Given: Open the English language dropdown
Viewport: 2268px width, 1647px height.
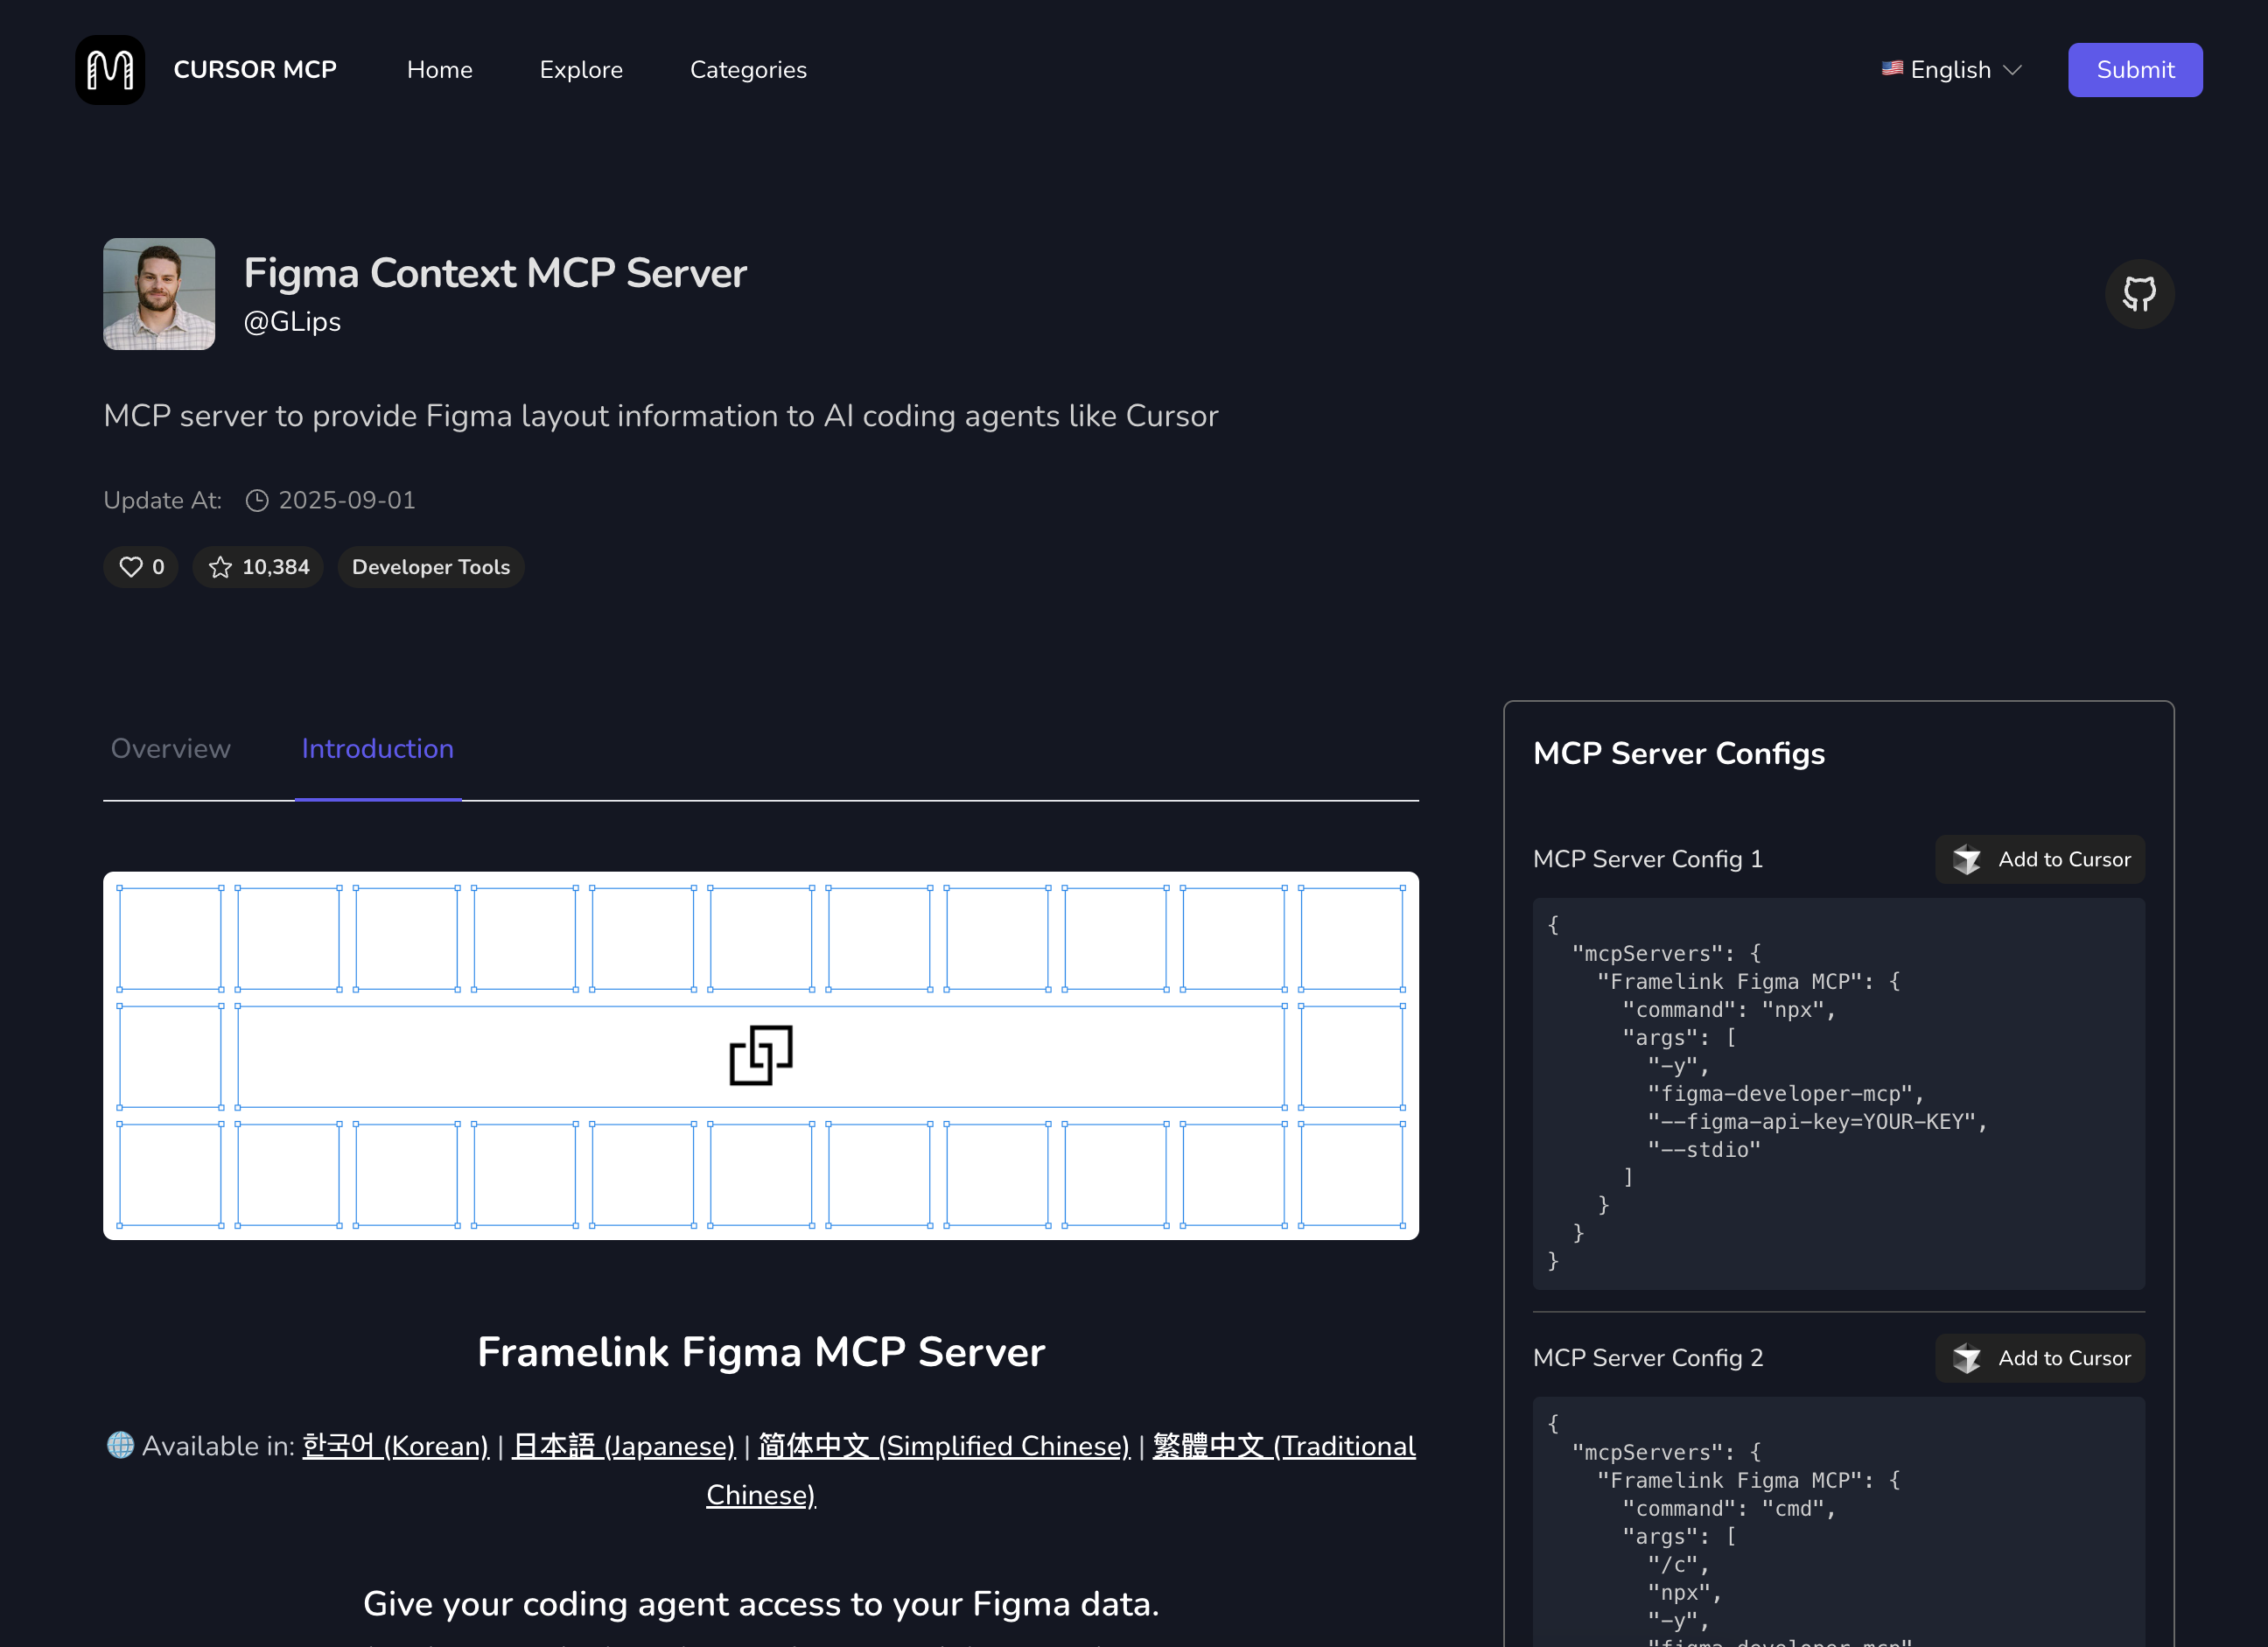Looking at the screenshot, I should point(1952,70).
